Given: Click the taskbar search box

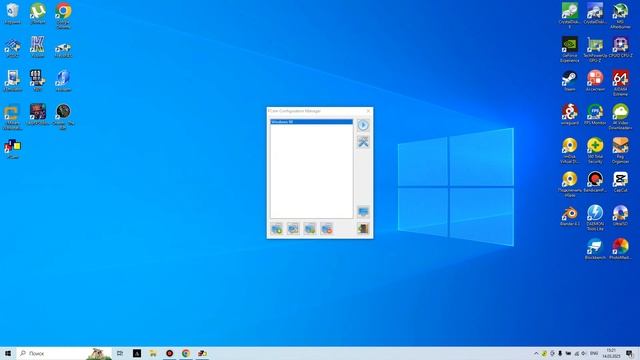Looking at the screenshot, I should coord(64,353).
